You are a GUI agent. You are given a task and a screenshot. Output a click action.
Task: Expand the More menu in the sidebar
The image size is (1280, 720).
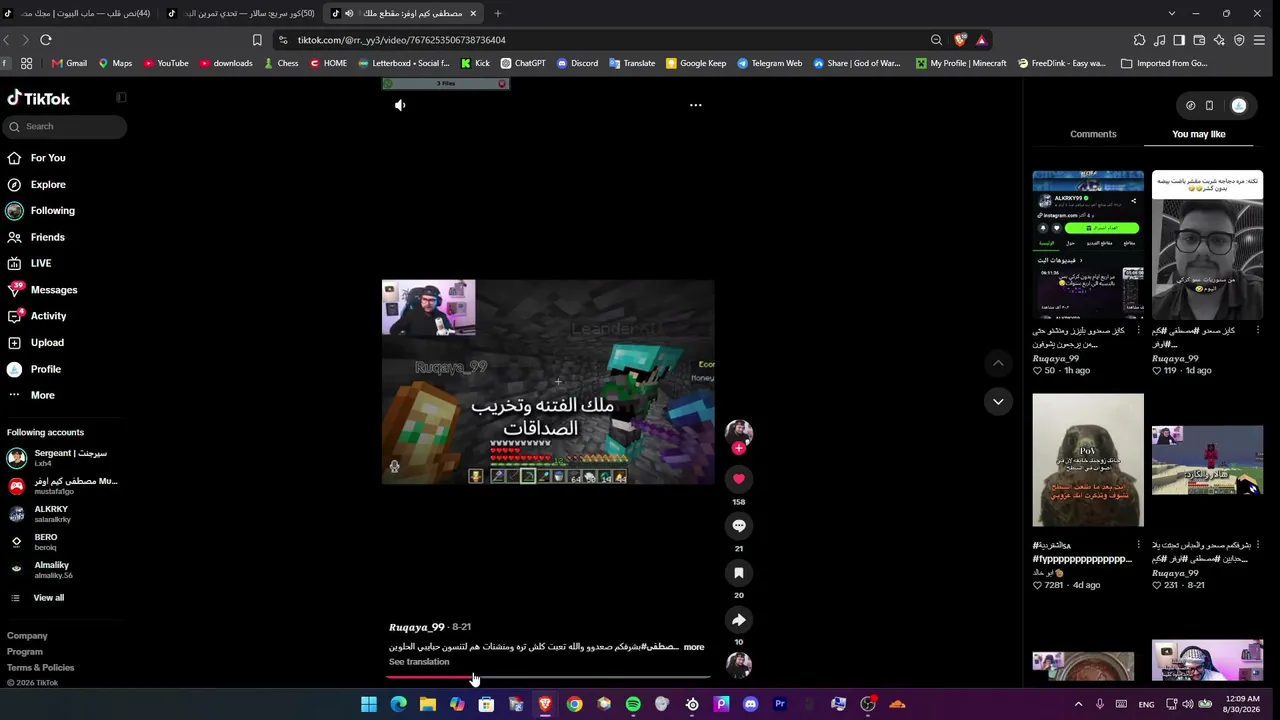coord(42,395)
